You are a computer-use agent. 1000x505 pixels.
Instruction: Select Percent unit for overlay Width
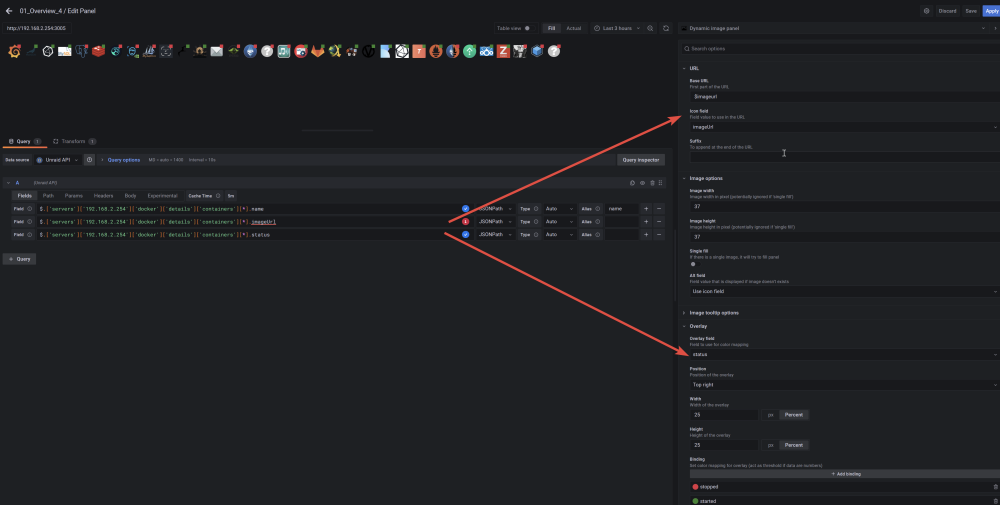pos(793,414)
